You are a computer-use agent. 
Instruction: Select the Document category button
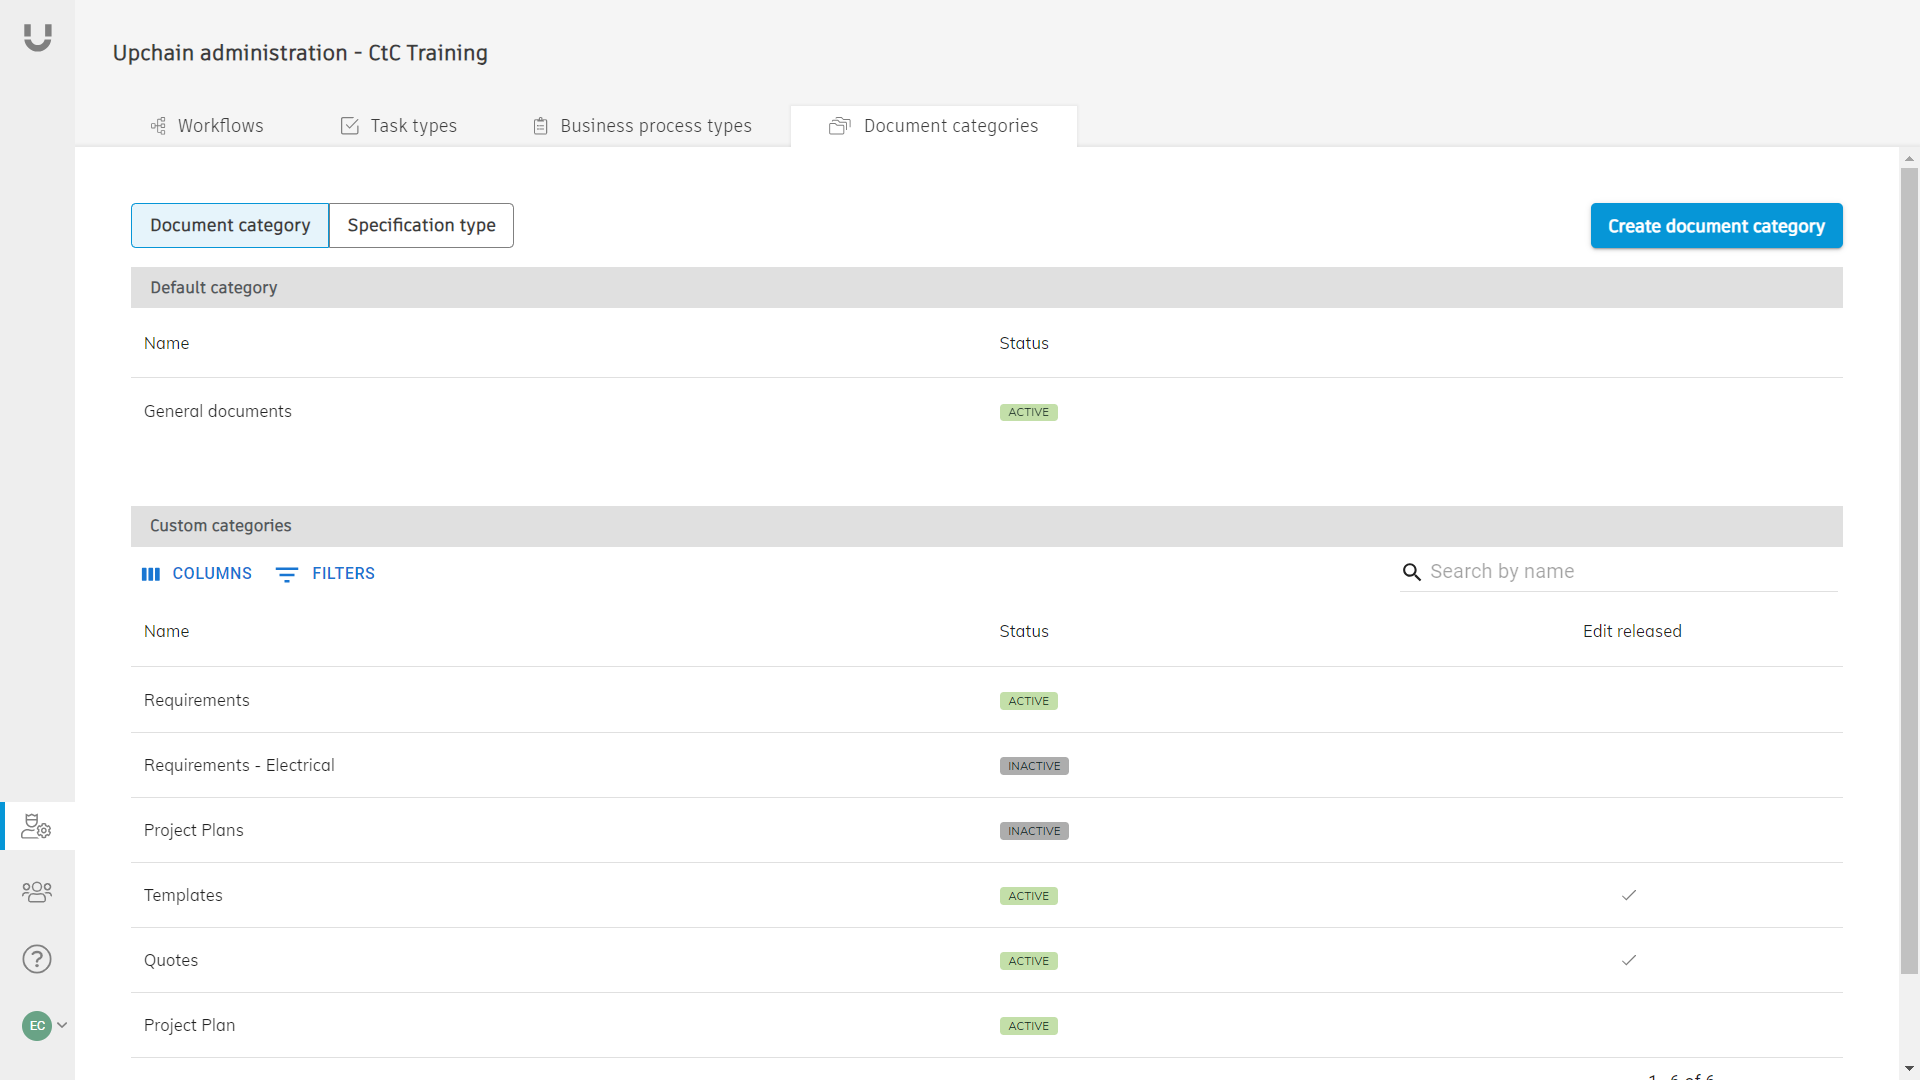pos(230,225)
